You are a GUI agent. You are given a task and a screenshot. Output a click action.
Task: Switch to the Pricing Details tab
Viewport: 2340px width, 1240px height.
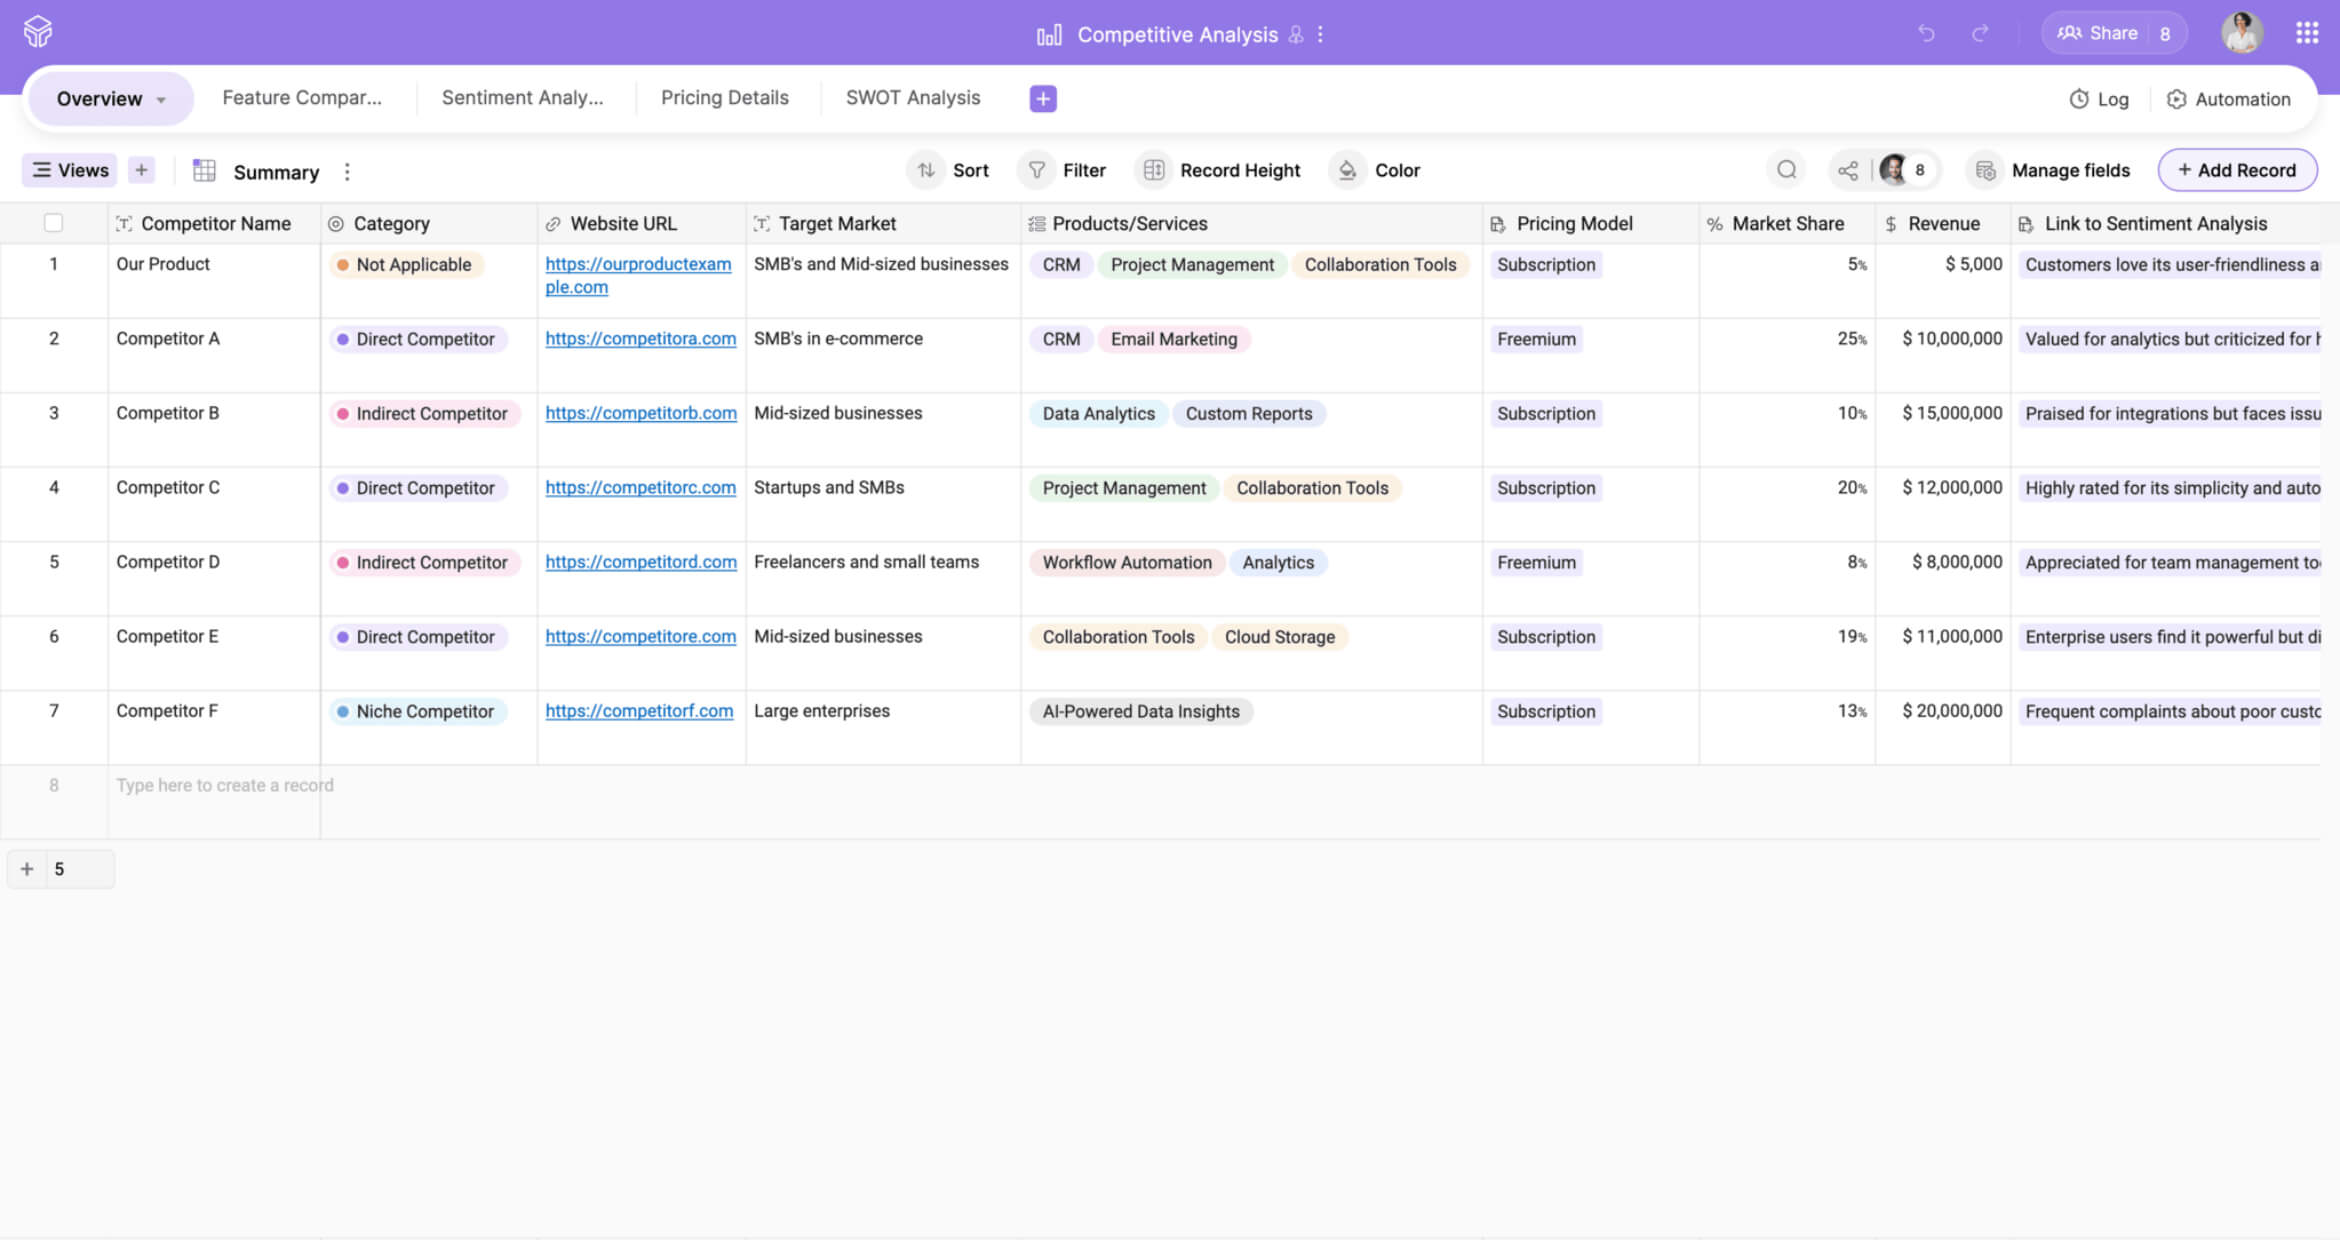tap(724, 98)
